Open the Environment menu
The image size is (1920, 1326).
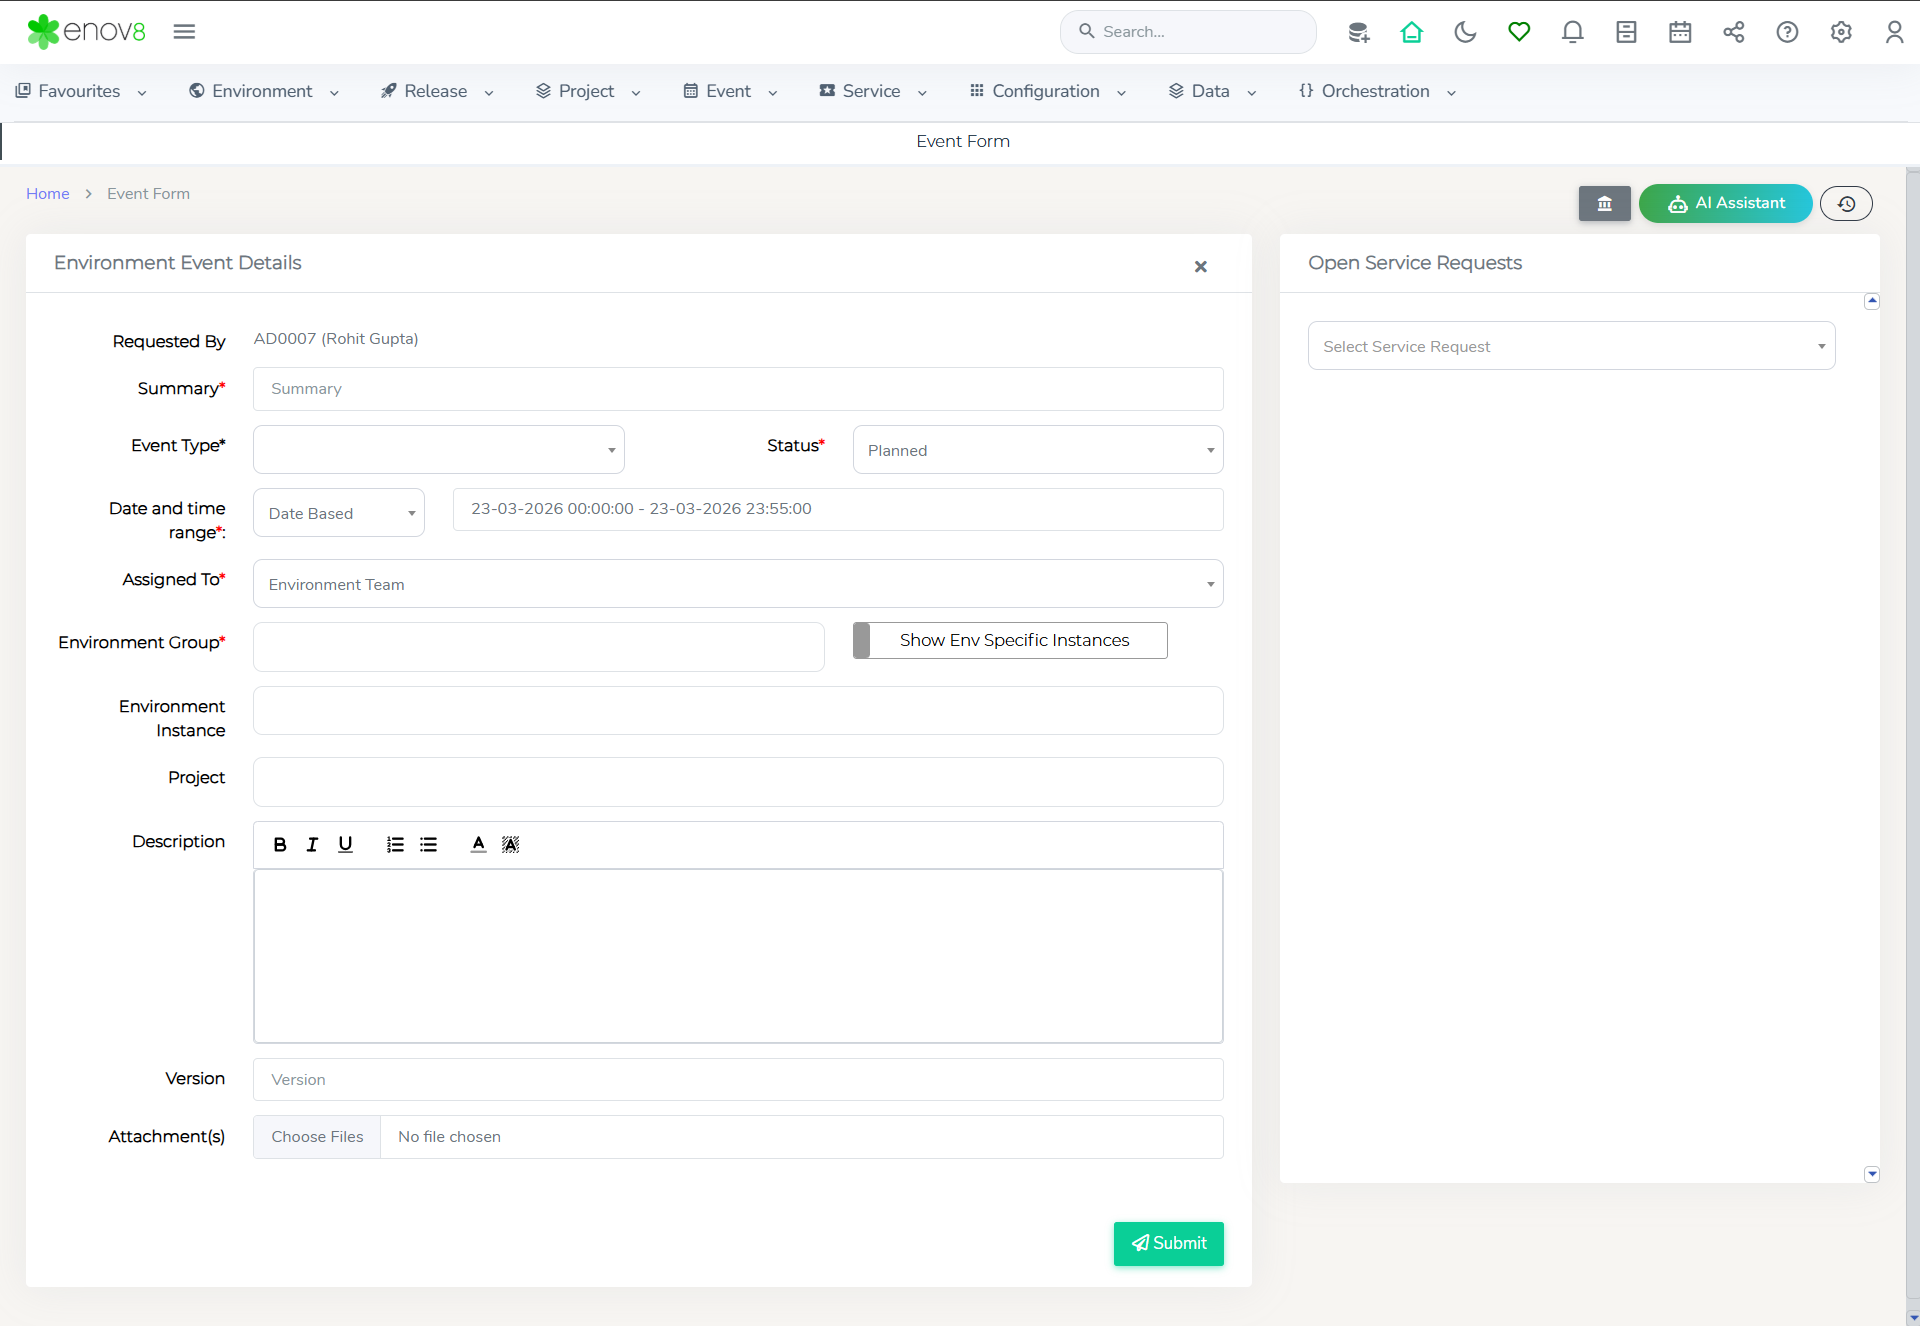[x=264, y=91]
